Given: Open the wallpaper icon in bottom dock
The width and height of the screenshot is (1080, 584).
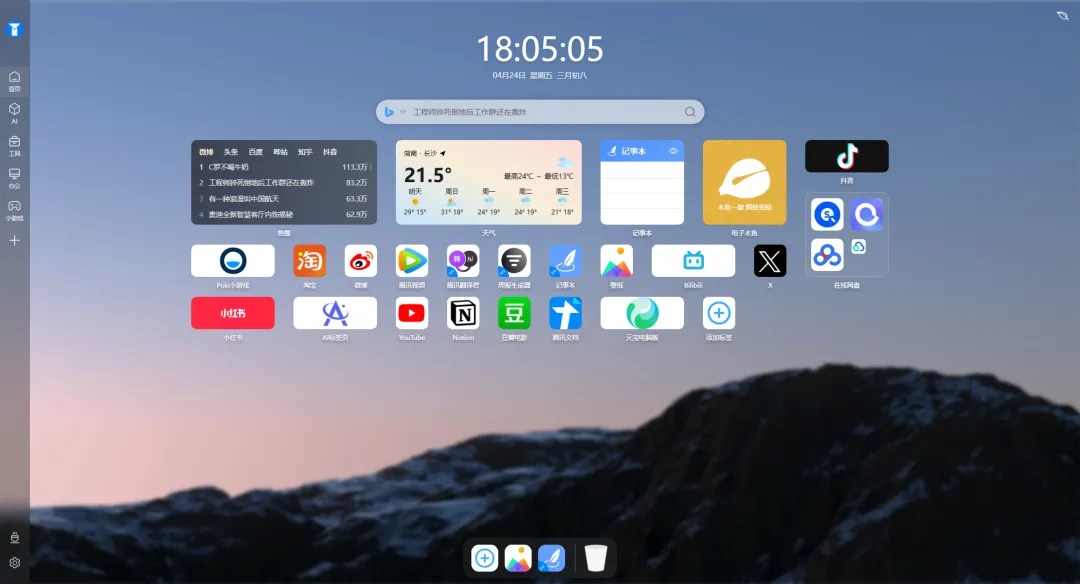Looking at the screenshot, I should coord(518,558).
